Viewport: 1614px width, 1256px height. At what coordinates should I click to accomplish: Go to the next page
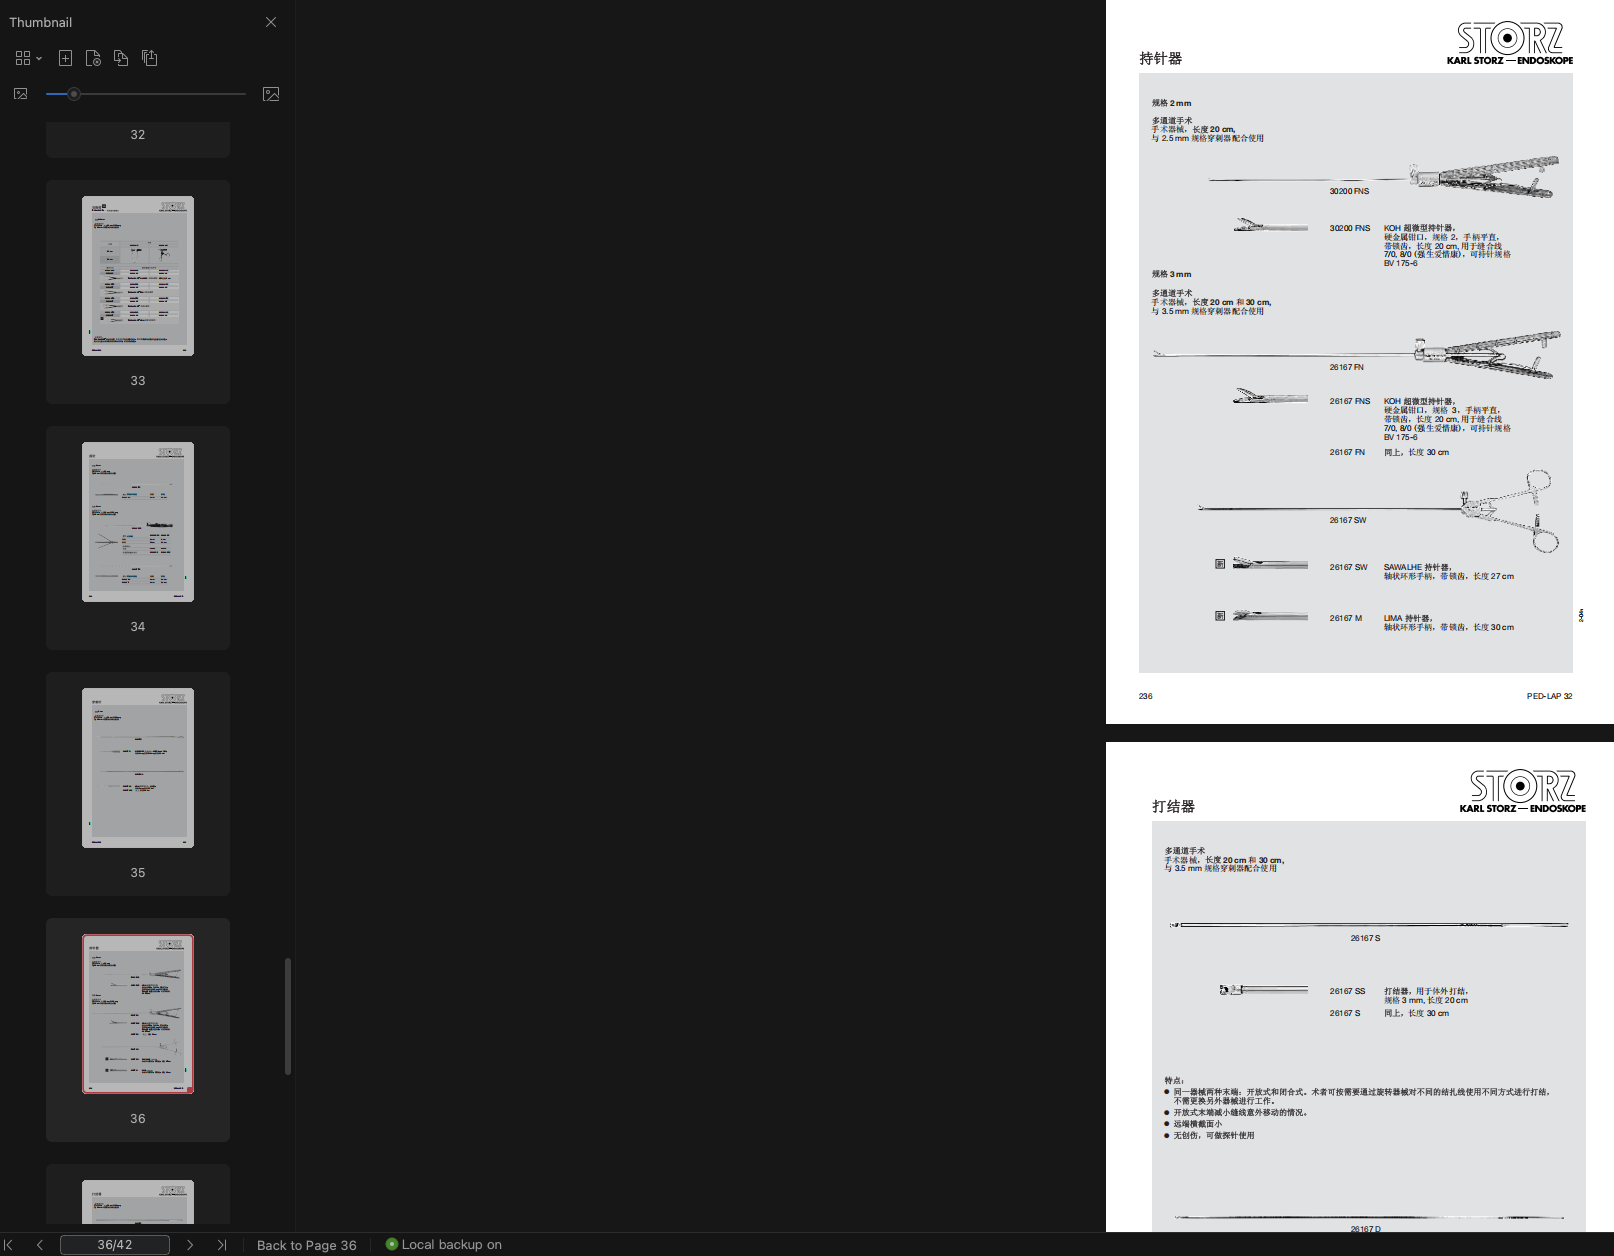click(x=190, y=1245)
